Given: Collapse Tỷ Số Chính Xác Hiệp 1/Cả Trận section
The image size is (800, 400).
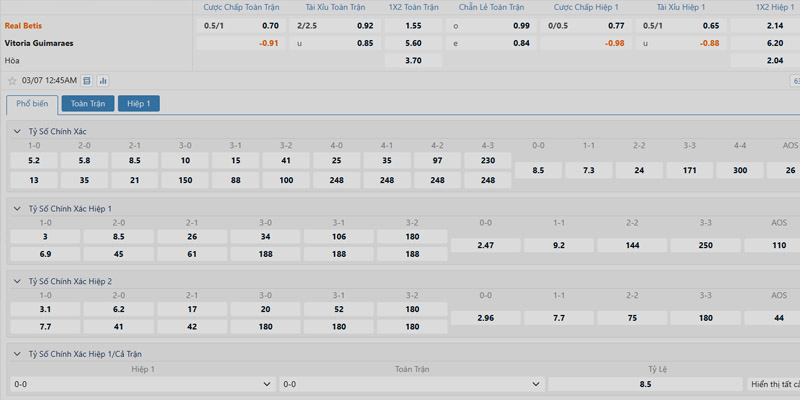Looking at the screenshot, I should 17,354.
